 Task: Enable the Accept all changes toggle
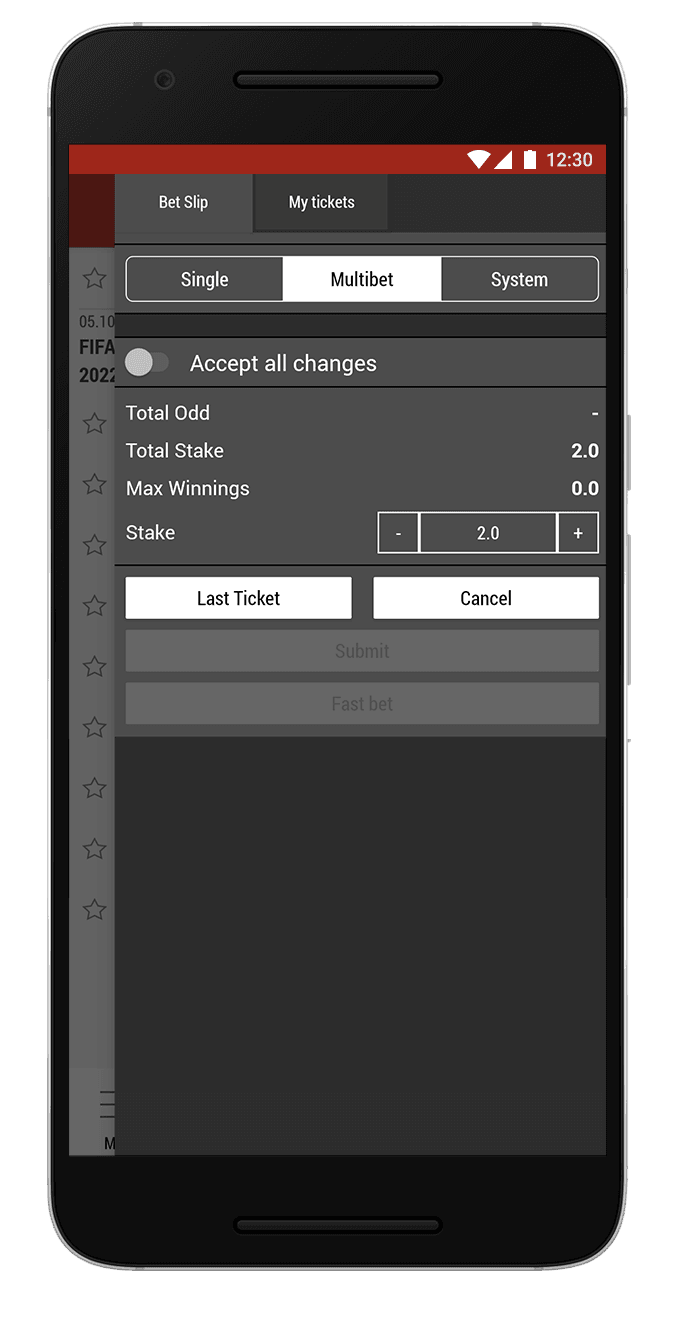147,363
